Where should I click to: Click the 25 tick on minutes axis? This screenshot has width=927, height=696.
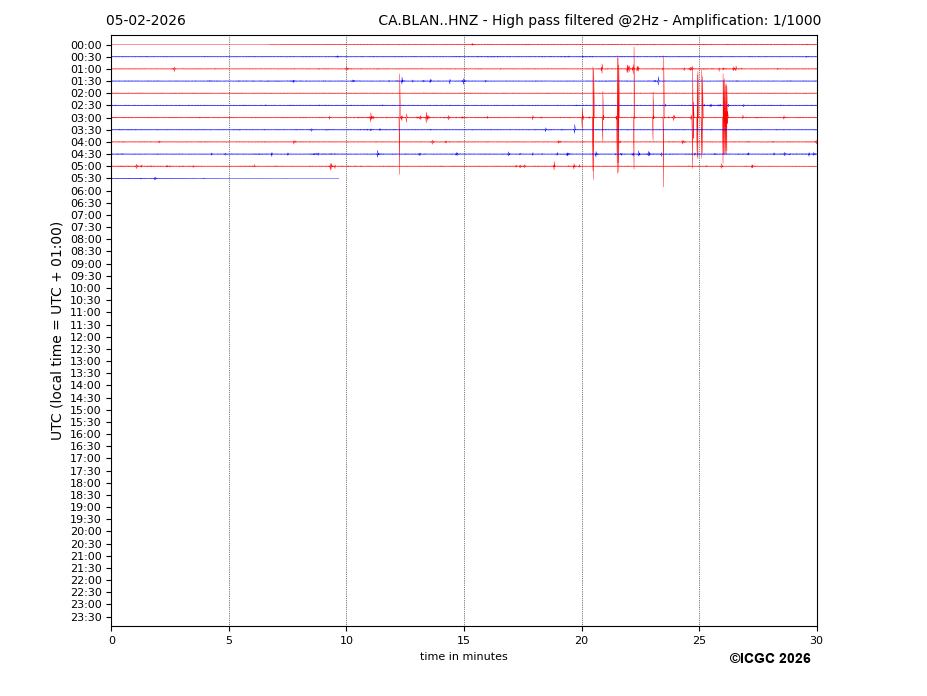point(699,640)
